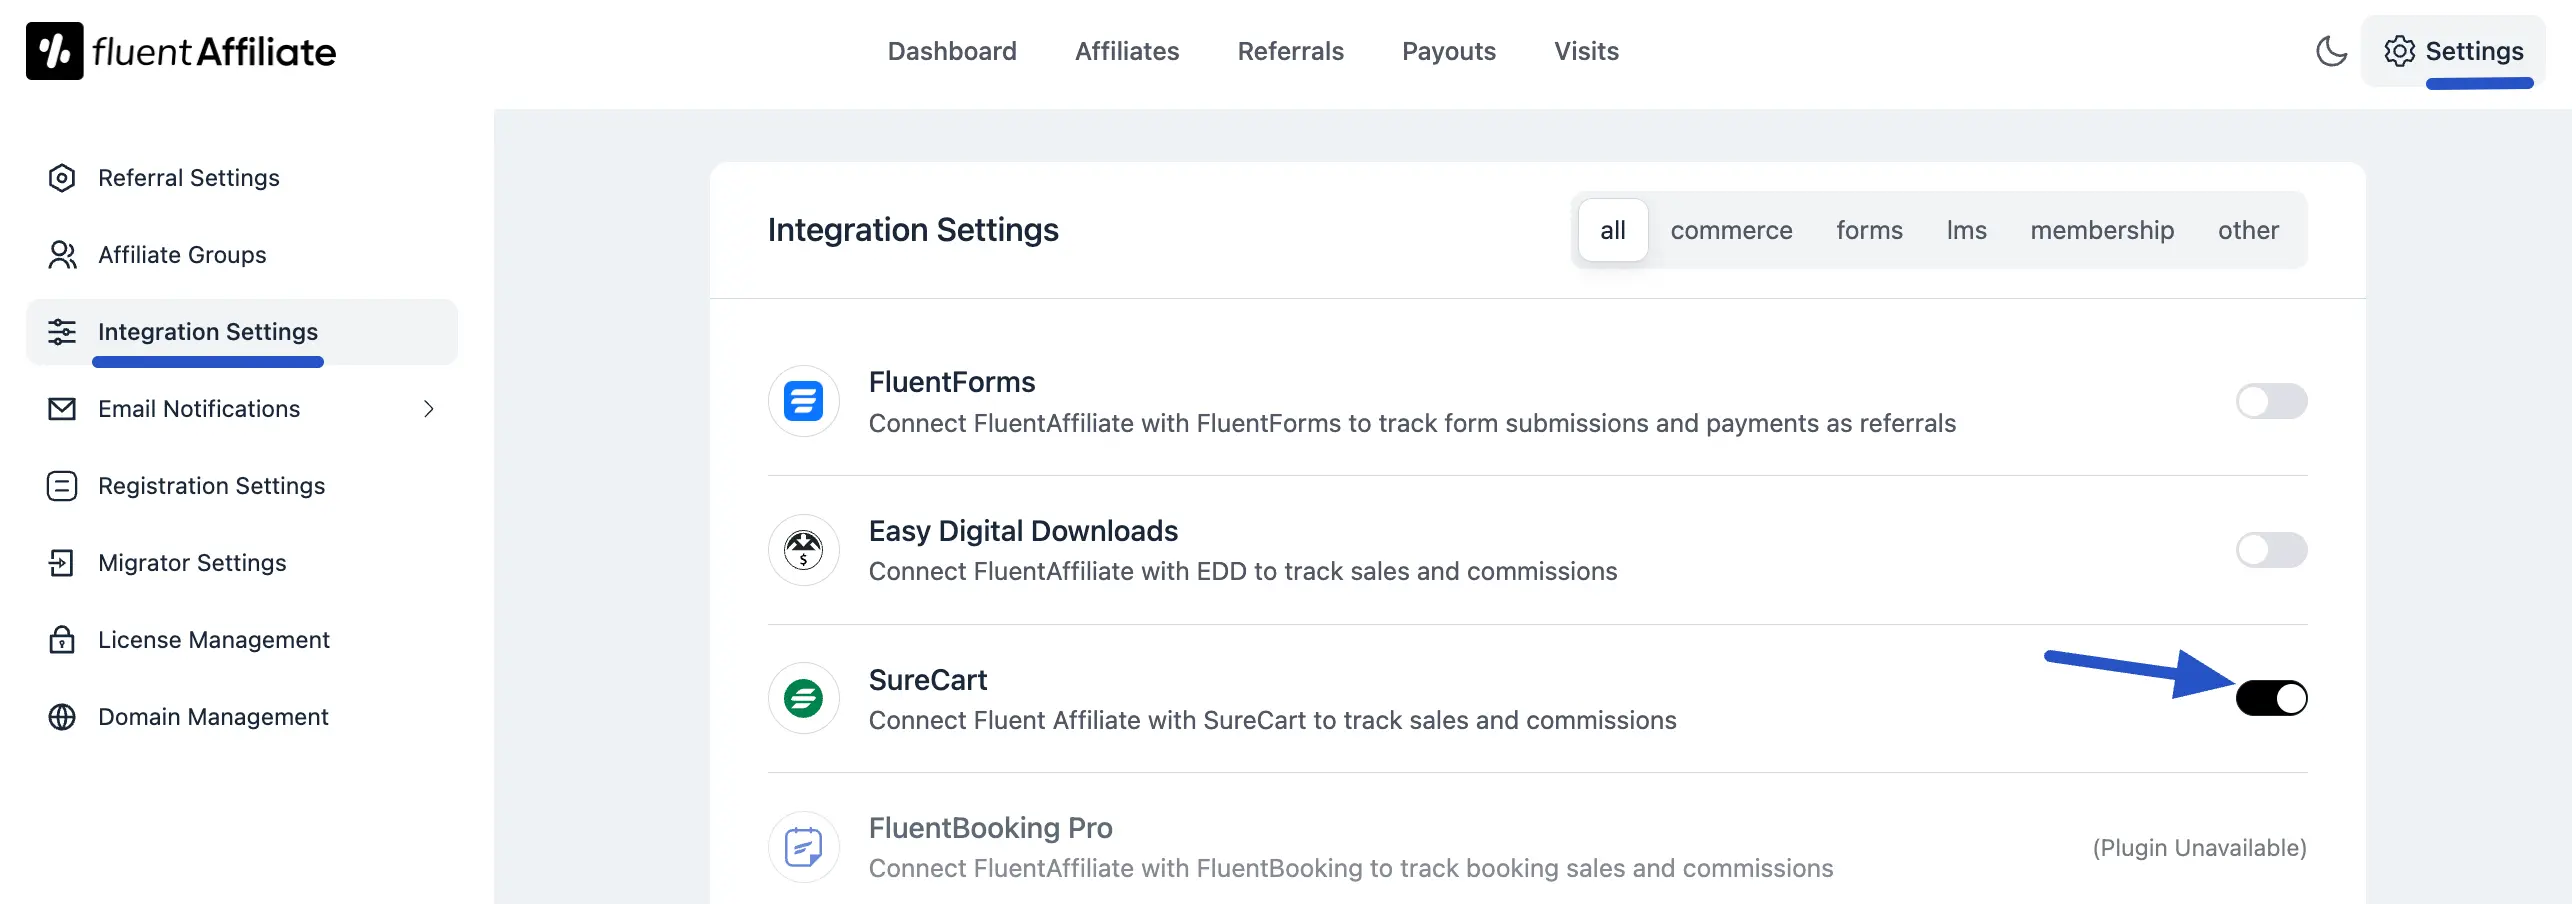
Task: Click the Email Notifications envelope icon
Action: (62, 408)
